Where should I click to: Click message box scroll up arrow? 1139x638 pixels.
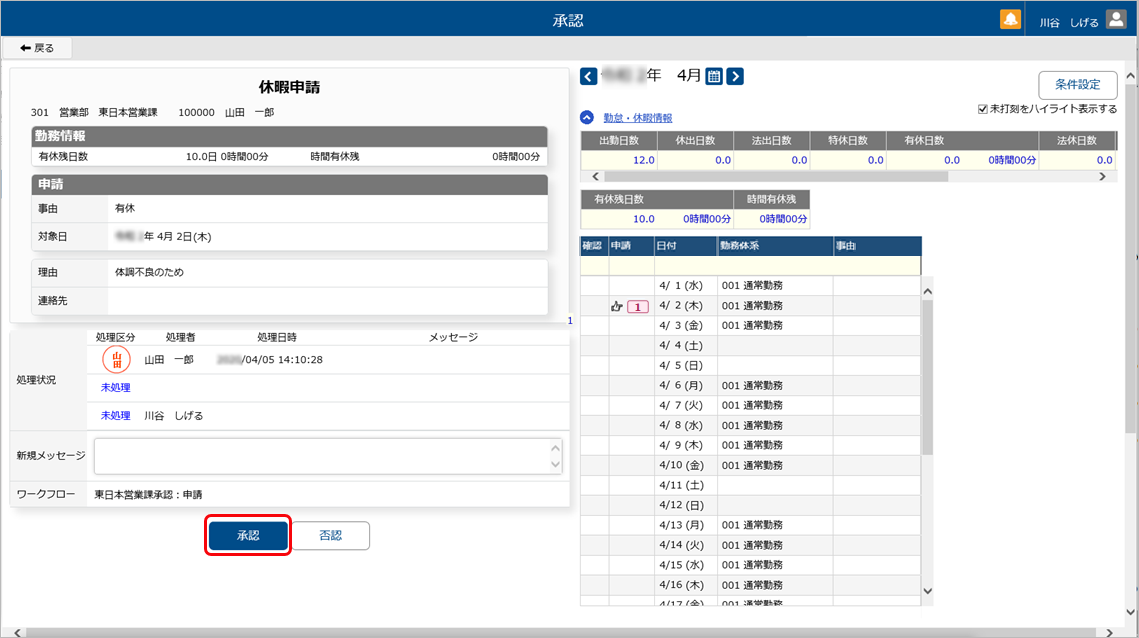tap(556, 448)
